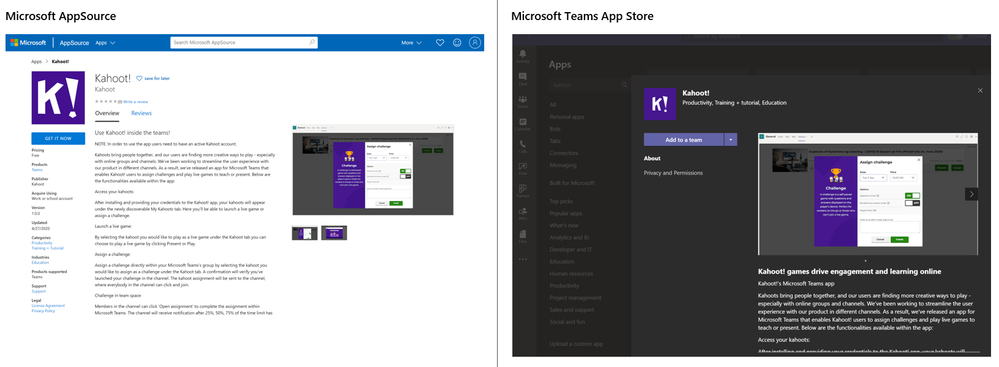Select Tabs in Teams Apps list
This screenshot has width=999, height=367.
556,141
